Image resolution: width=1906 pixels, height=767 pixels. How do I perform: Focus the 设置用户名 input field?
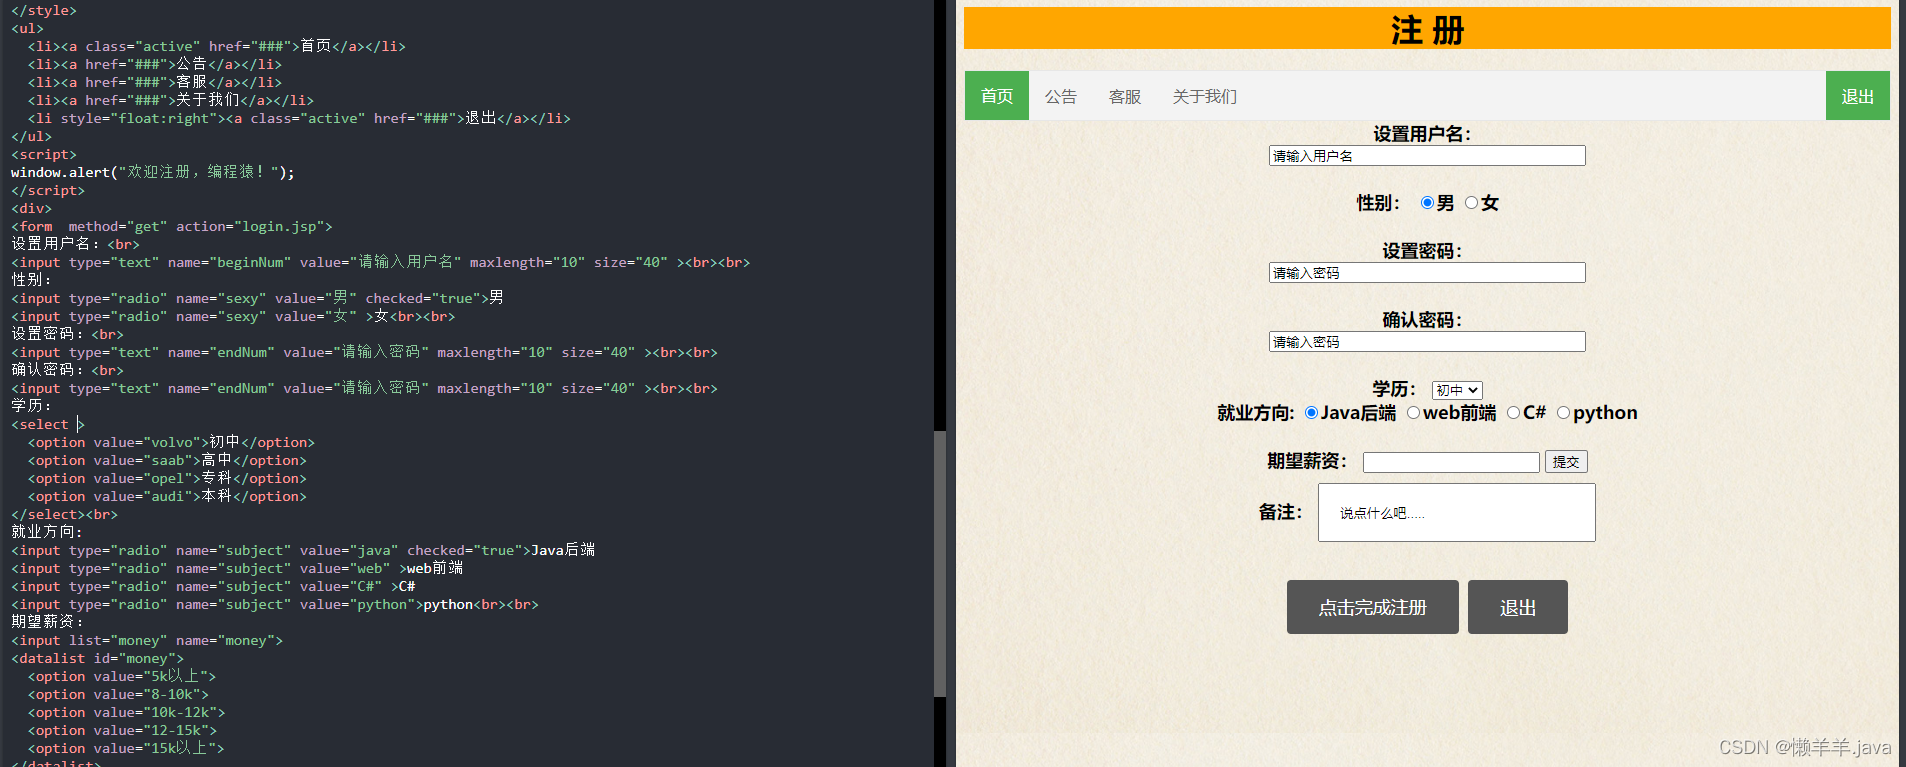(1427, 156)
